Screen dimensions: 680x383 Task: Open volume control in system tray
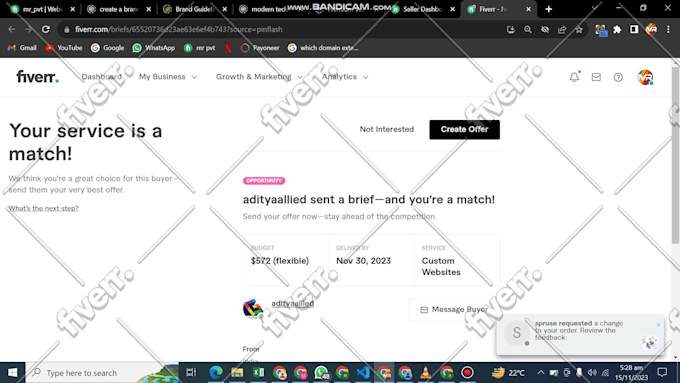point(592,373)
